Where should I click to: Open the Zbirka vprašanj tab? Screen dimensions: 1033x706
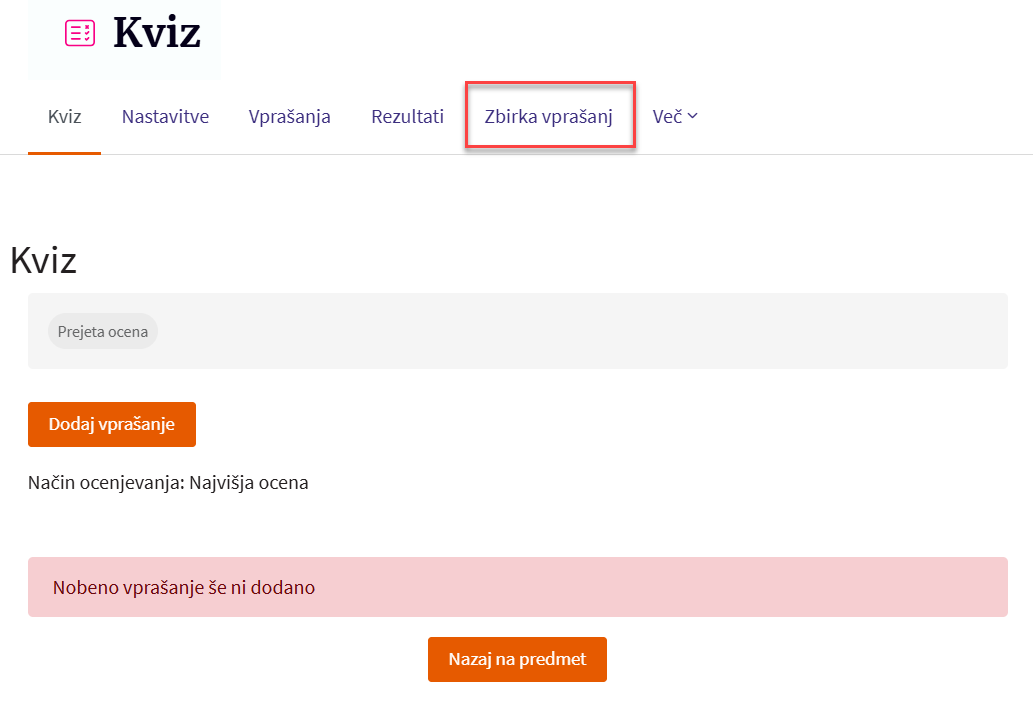pyautogui.click(x=548, y=116)
